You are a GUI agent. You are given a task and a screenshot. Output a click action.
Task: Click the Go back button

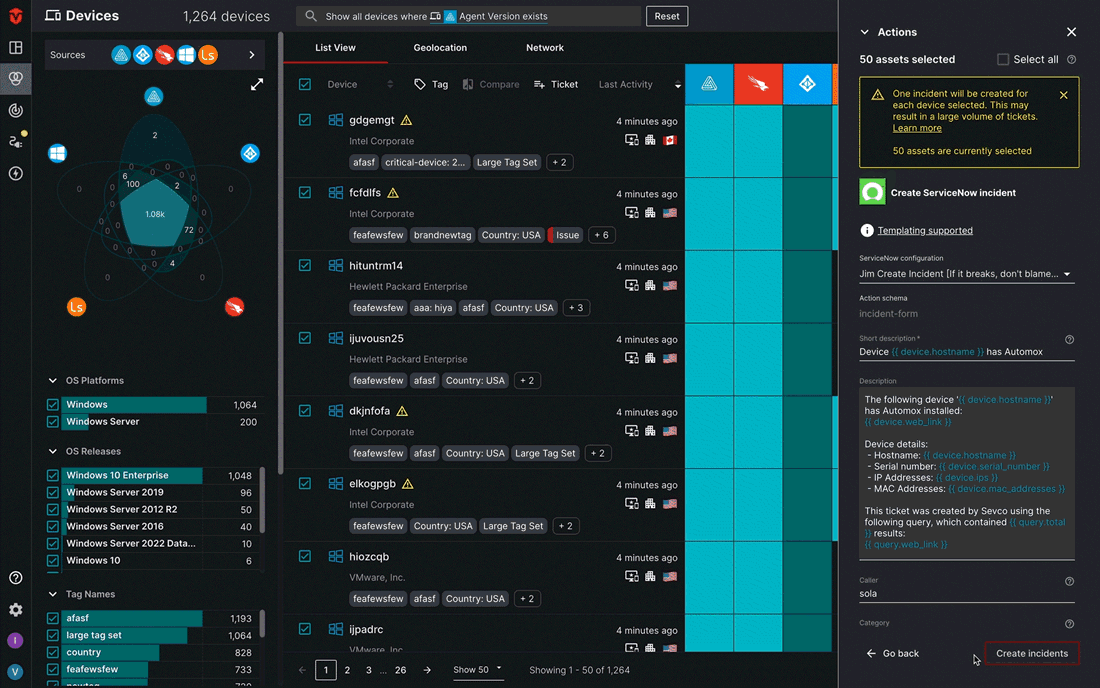(x=892, y=653)
